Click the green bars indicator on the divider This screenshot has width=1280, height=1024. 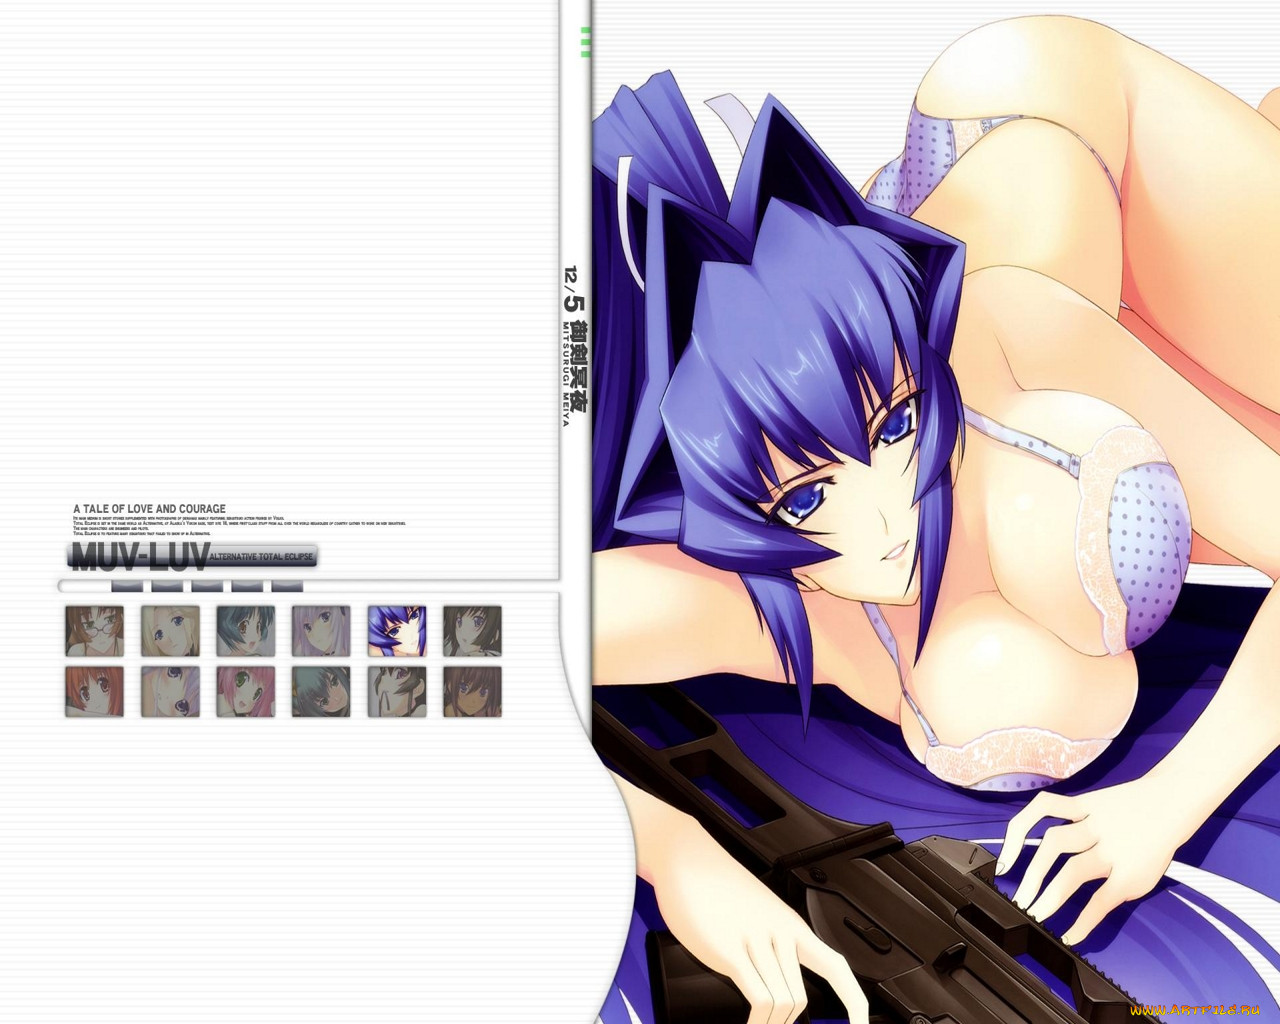[x=585, y=41]
